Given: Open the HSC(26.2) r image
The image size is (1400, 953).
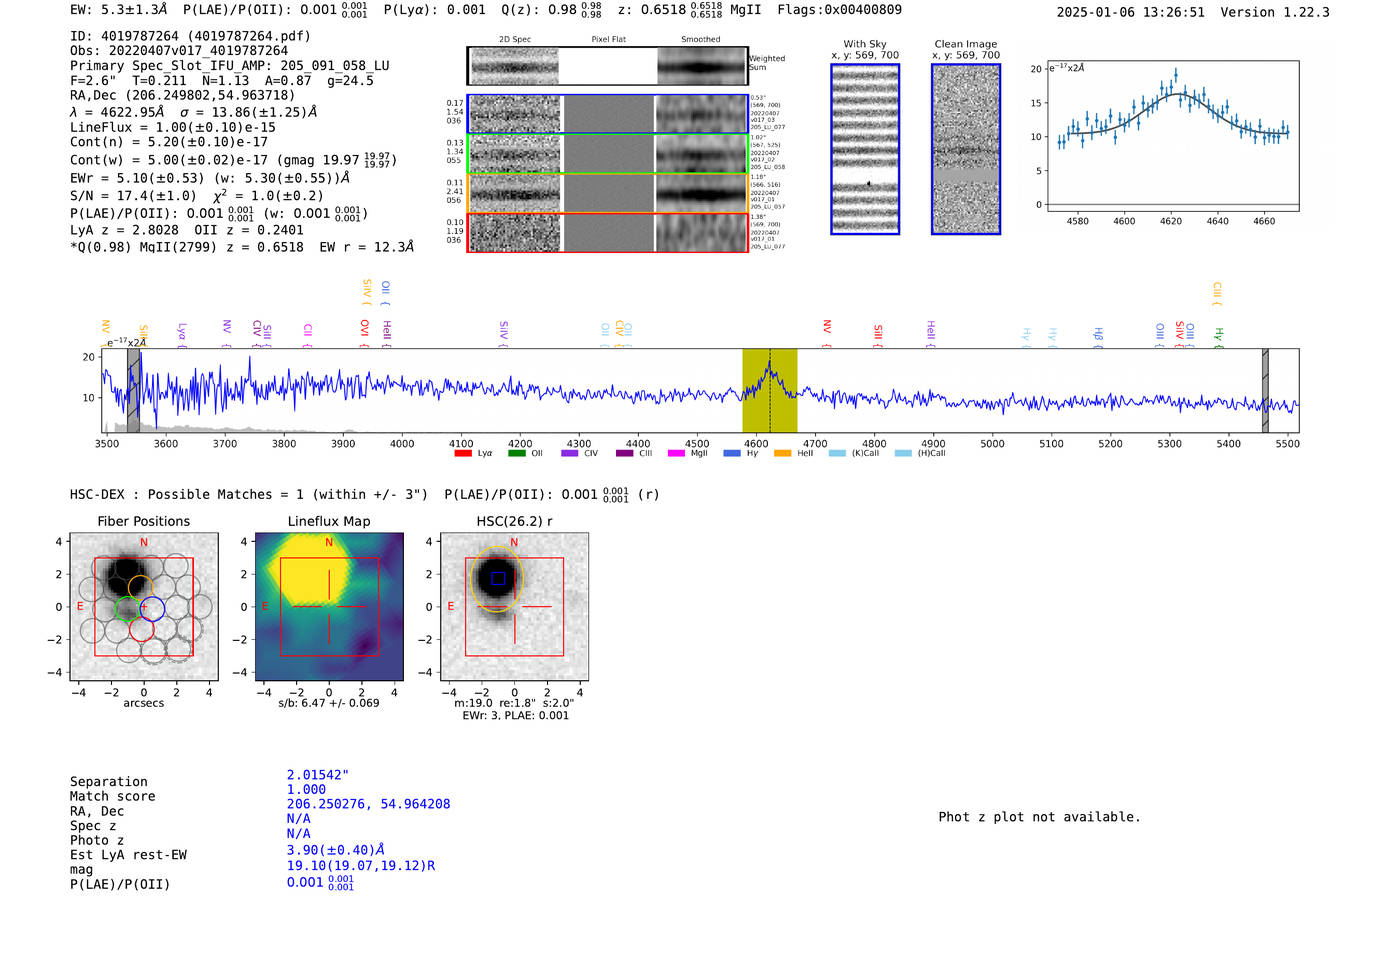Looking at the screenshot, I should point(514,607).
